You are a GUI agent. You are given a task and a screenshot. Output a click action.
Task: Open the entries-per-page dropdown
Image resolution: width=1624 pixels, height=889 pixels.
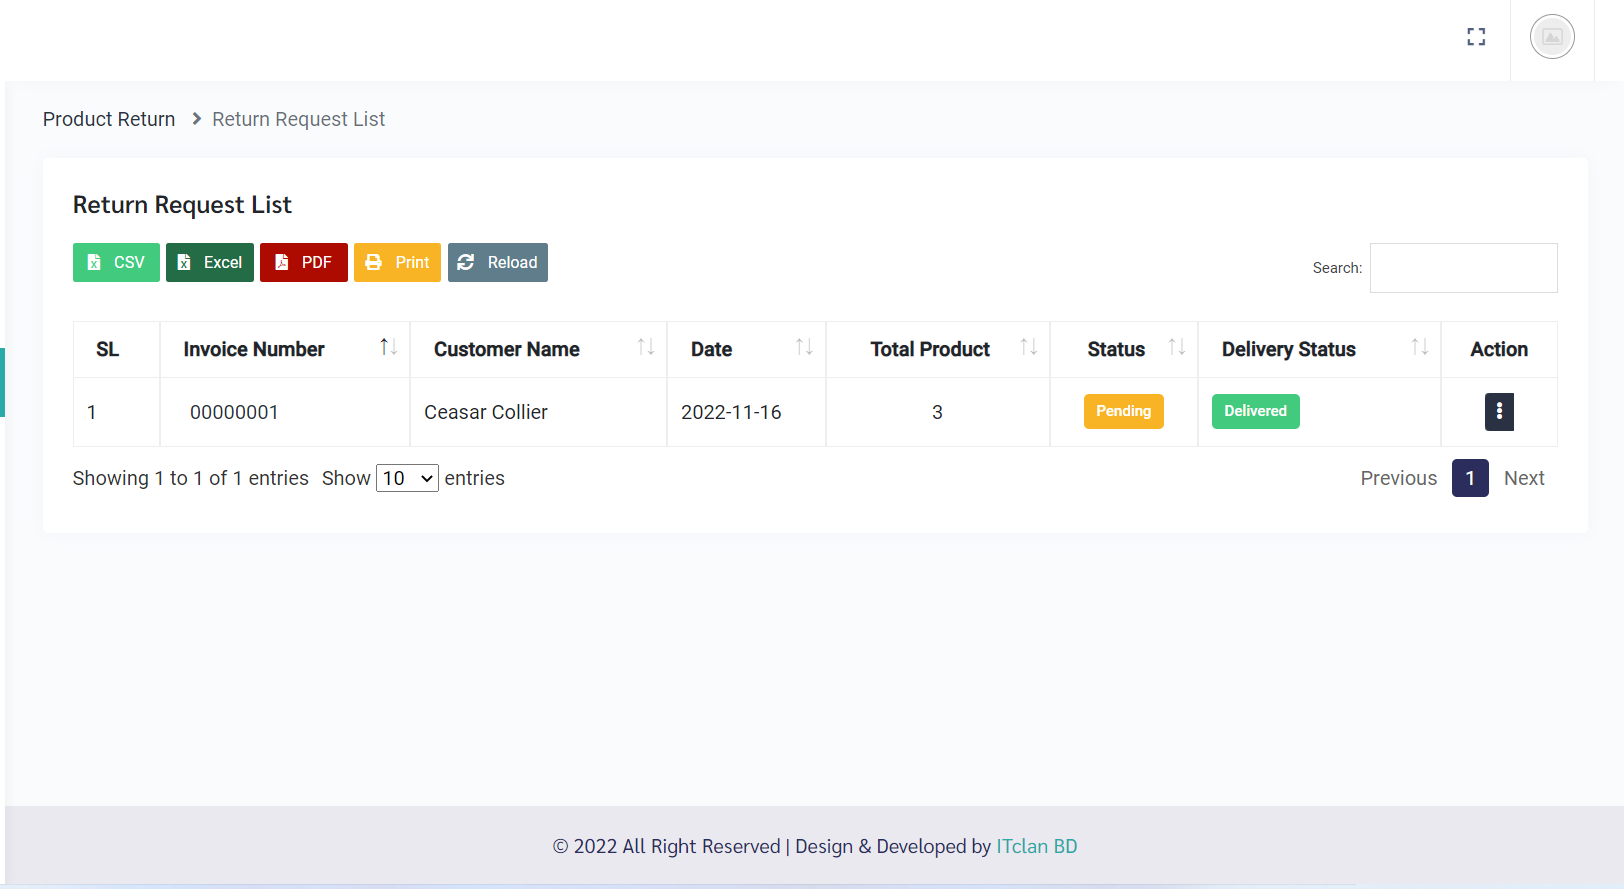pyautogui.click(x=407, y=479)
